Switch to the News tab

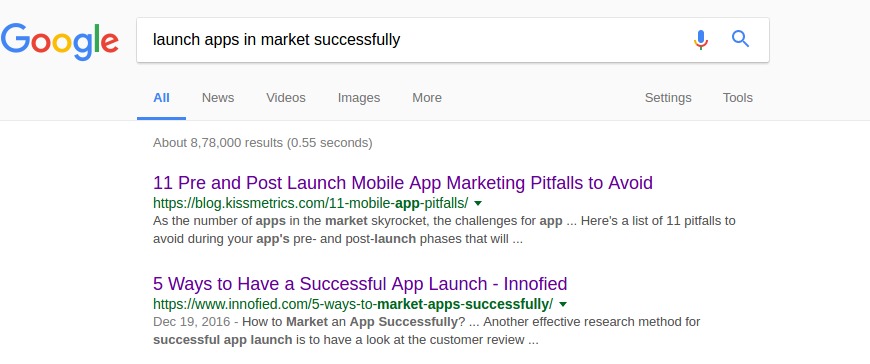pyautogui.click(x=218, y=98)
